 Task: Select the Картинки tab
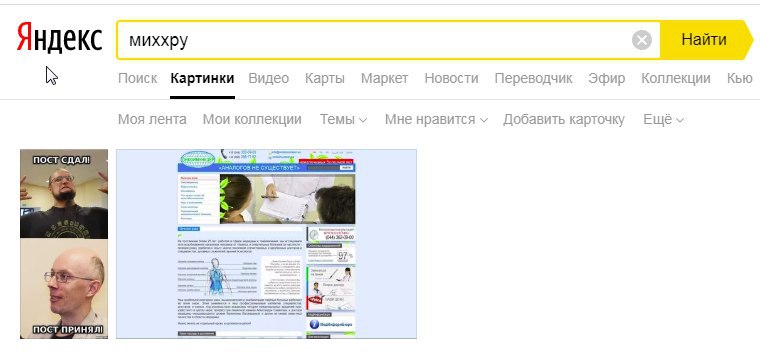tap(202, 78)
